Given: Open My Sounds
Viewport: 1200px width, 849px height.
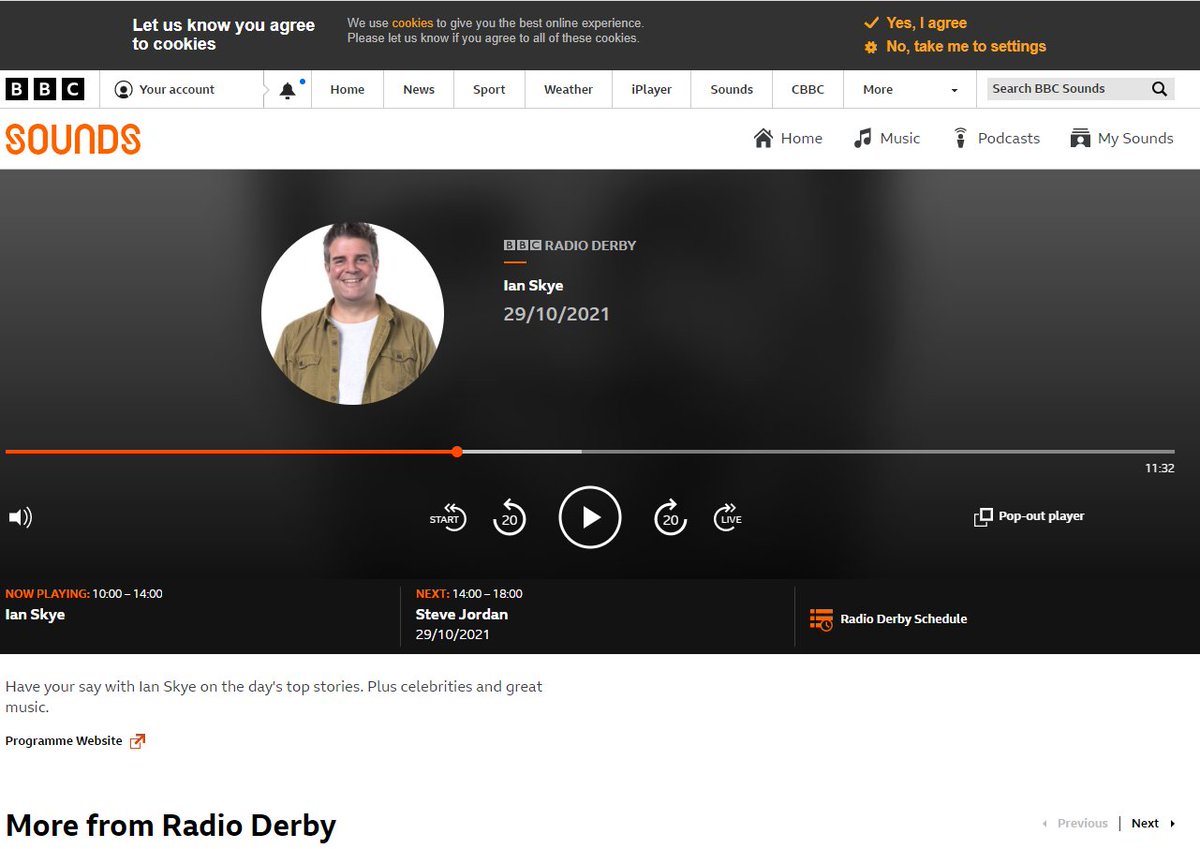Looking at the screenshot, I should (1121, 138).
